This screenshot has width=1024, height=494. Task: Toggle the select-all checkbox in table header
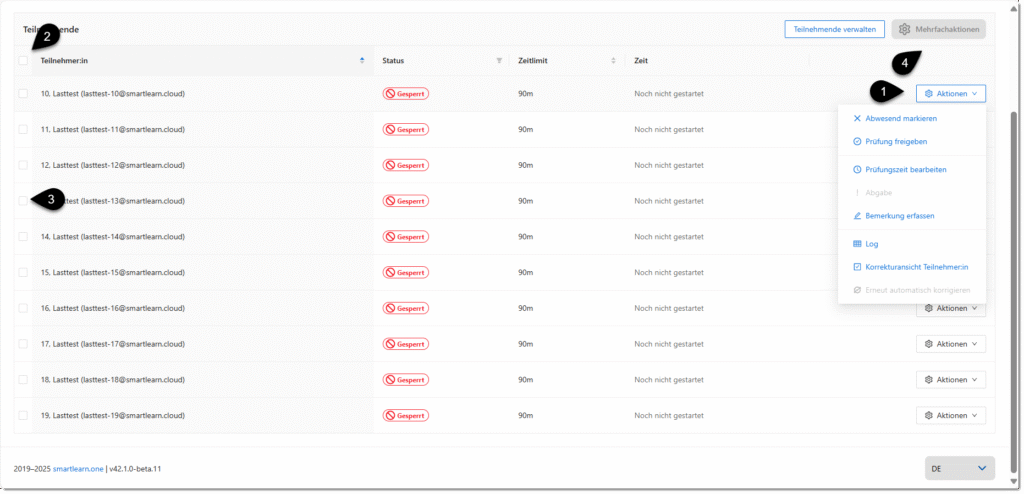pos(23,61)
